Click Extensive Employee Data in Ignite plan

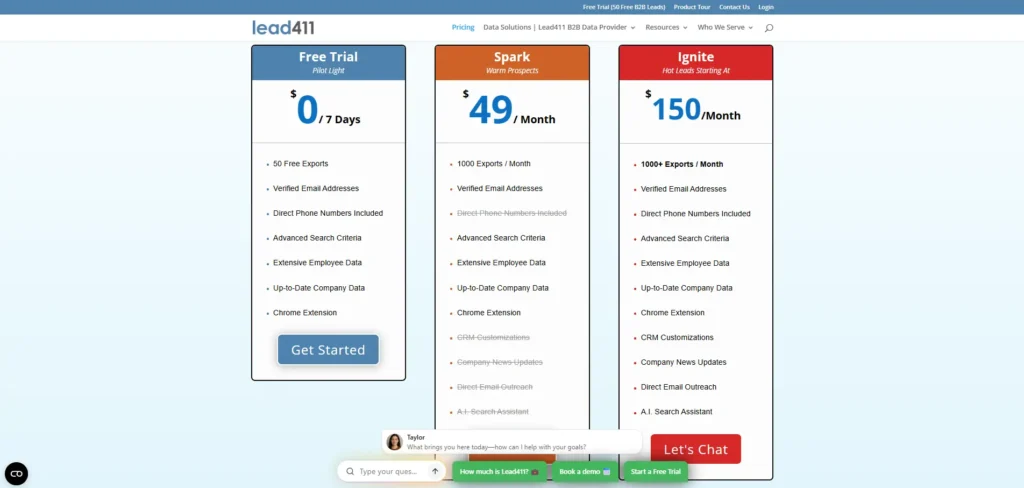685,263
